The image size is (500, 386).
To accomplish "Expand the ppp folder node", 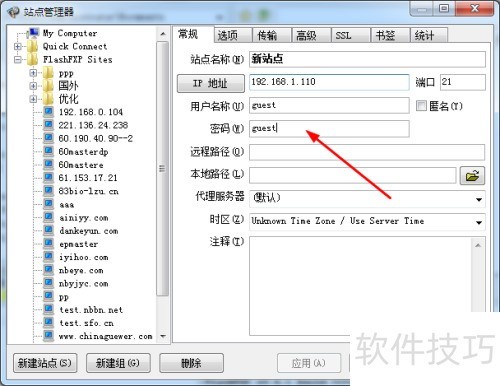I will tap(33, 73).
